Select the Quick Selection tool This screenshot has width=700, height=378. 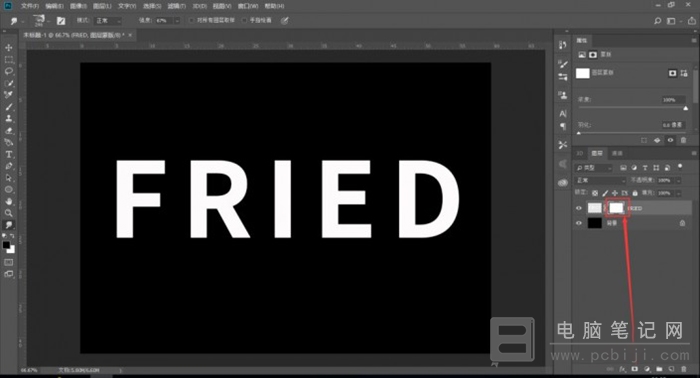tap(8, 83)
